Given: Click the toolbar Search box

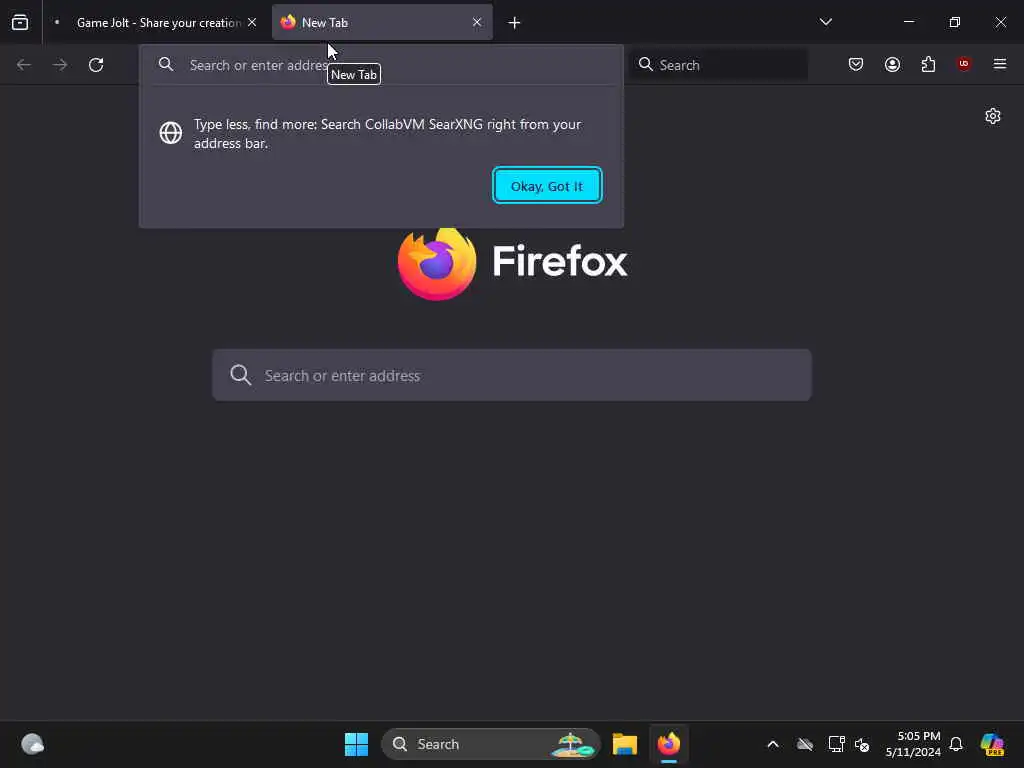Looking at the screenshot, I should 719,65.
